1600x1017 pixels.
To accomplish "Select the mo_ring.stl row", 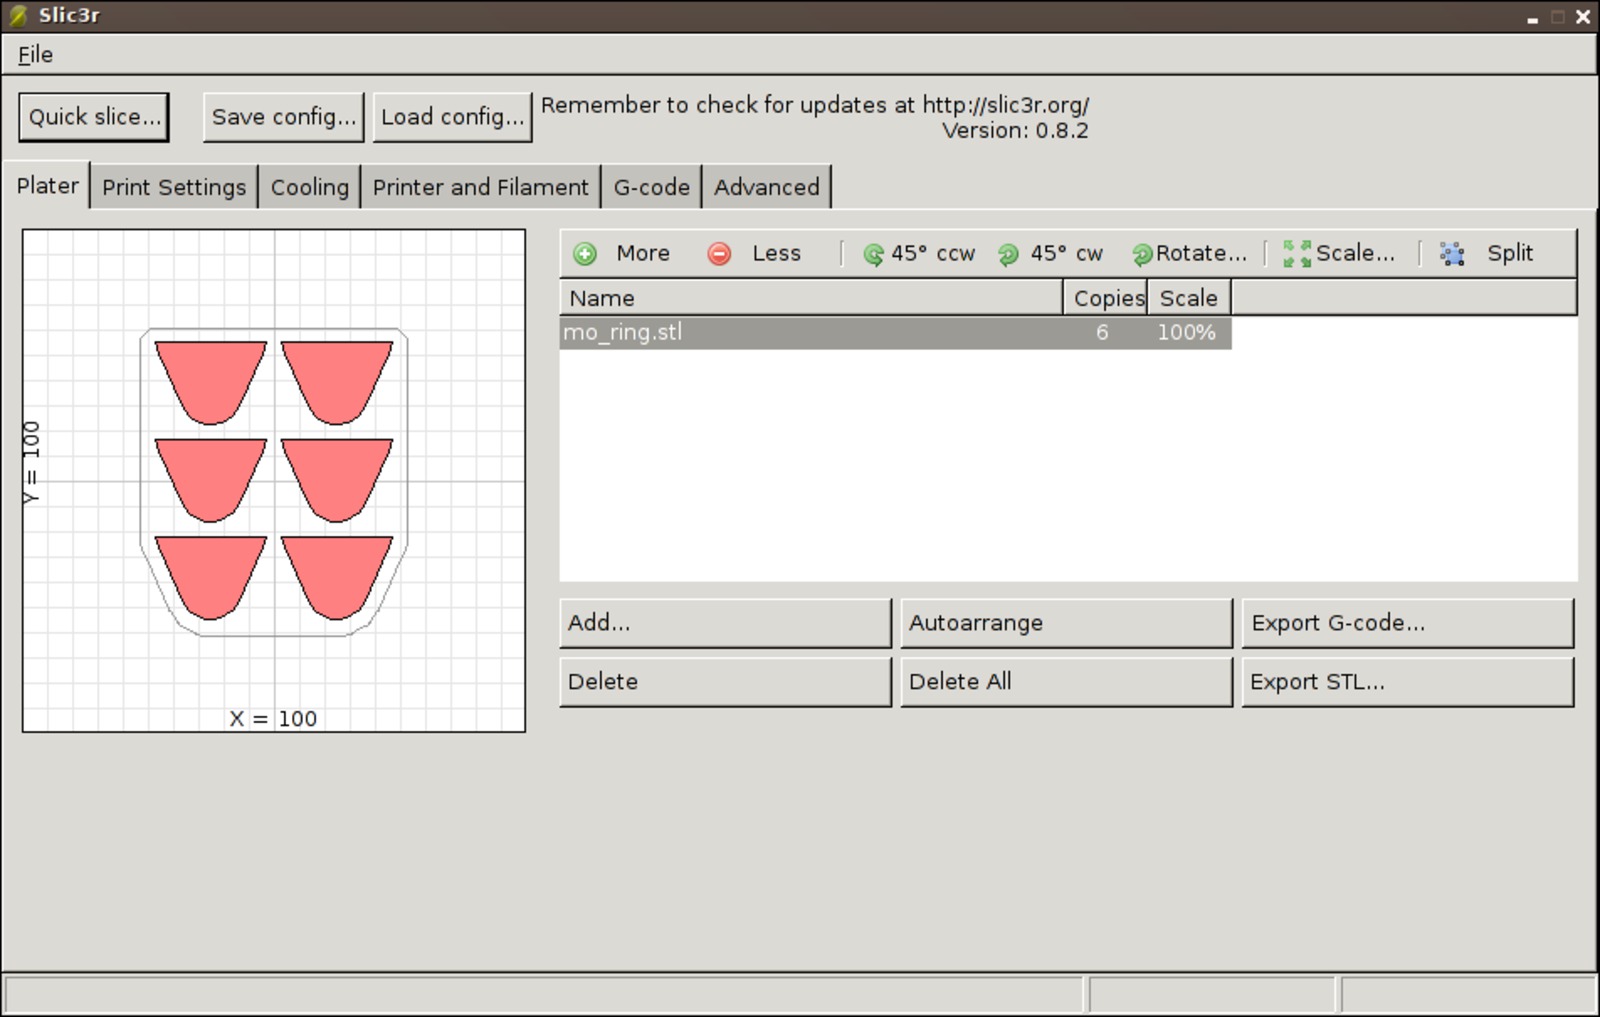I will point(895,333).
